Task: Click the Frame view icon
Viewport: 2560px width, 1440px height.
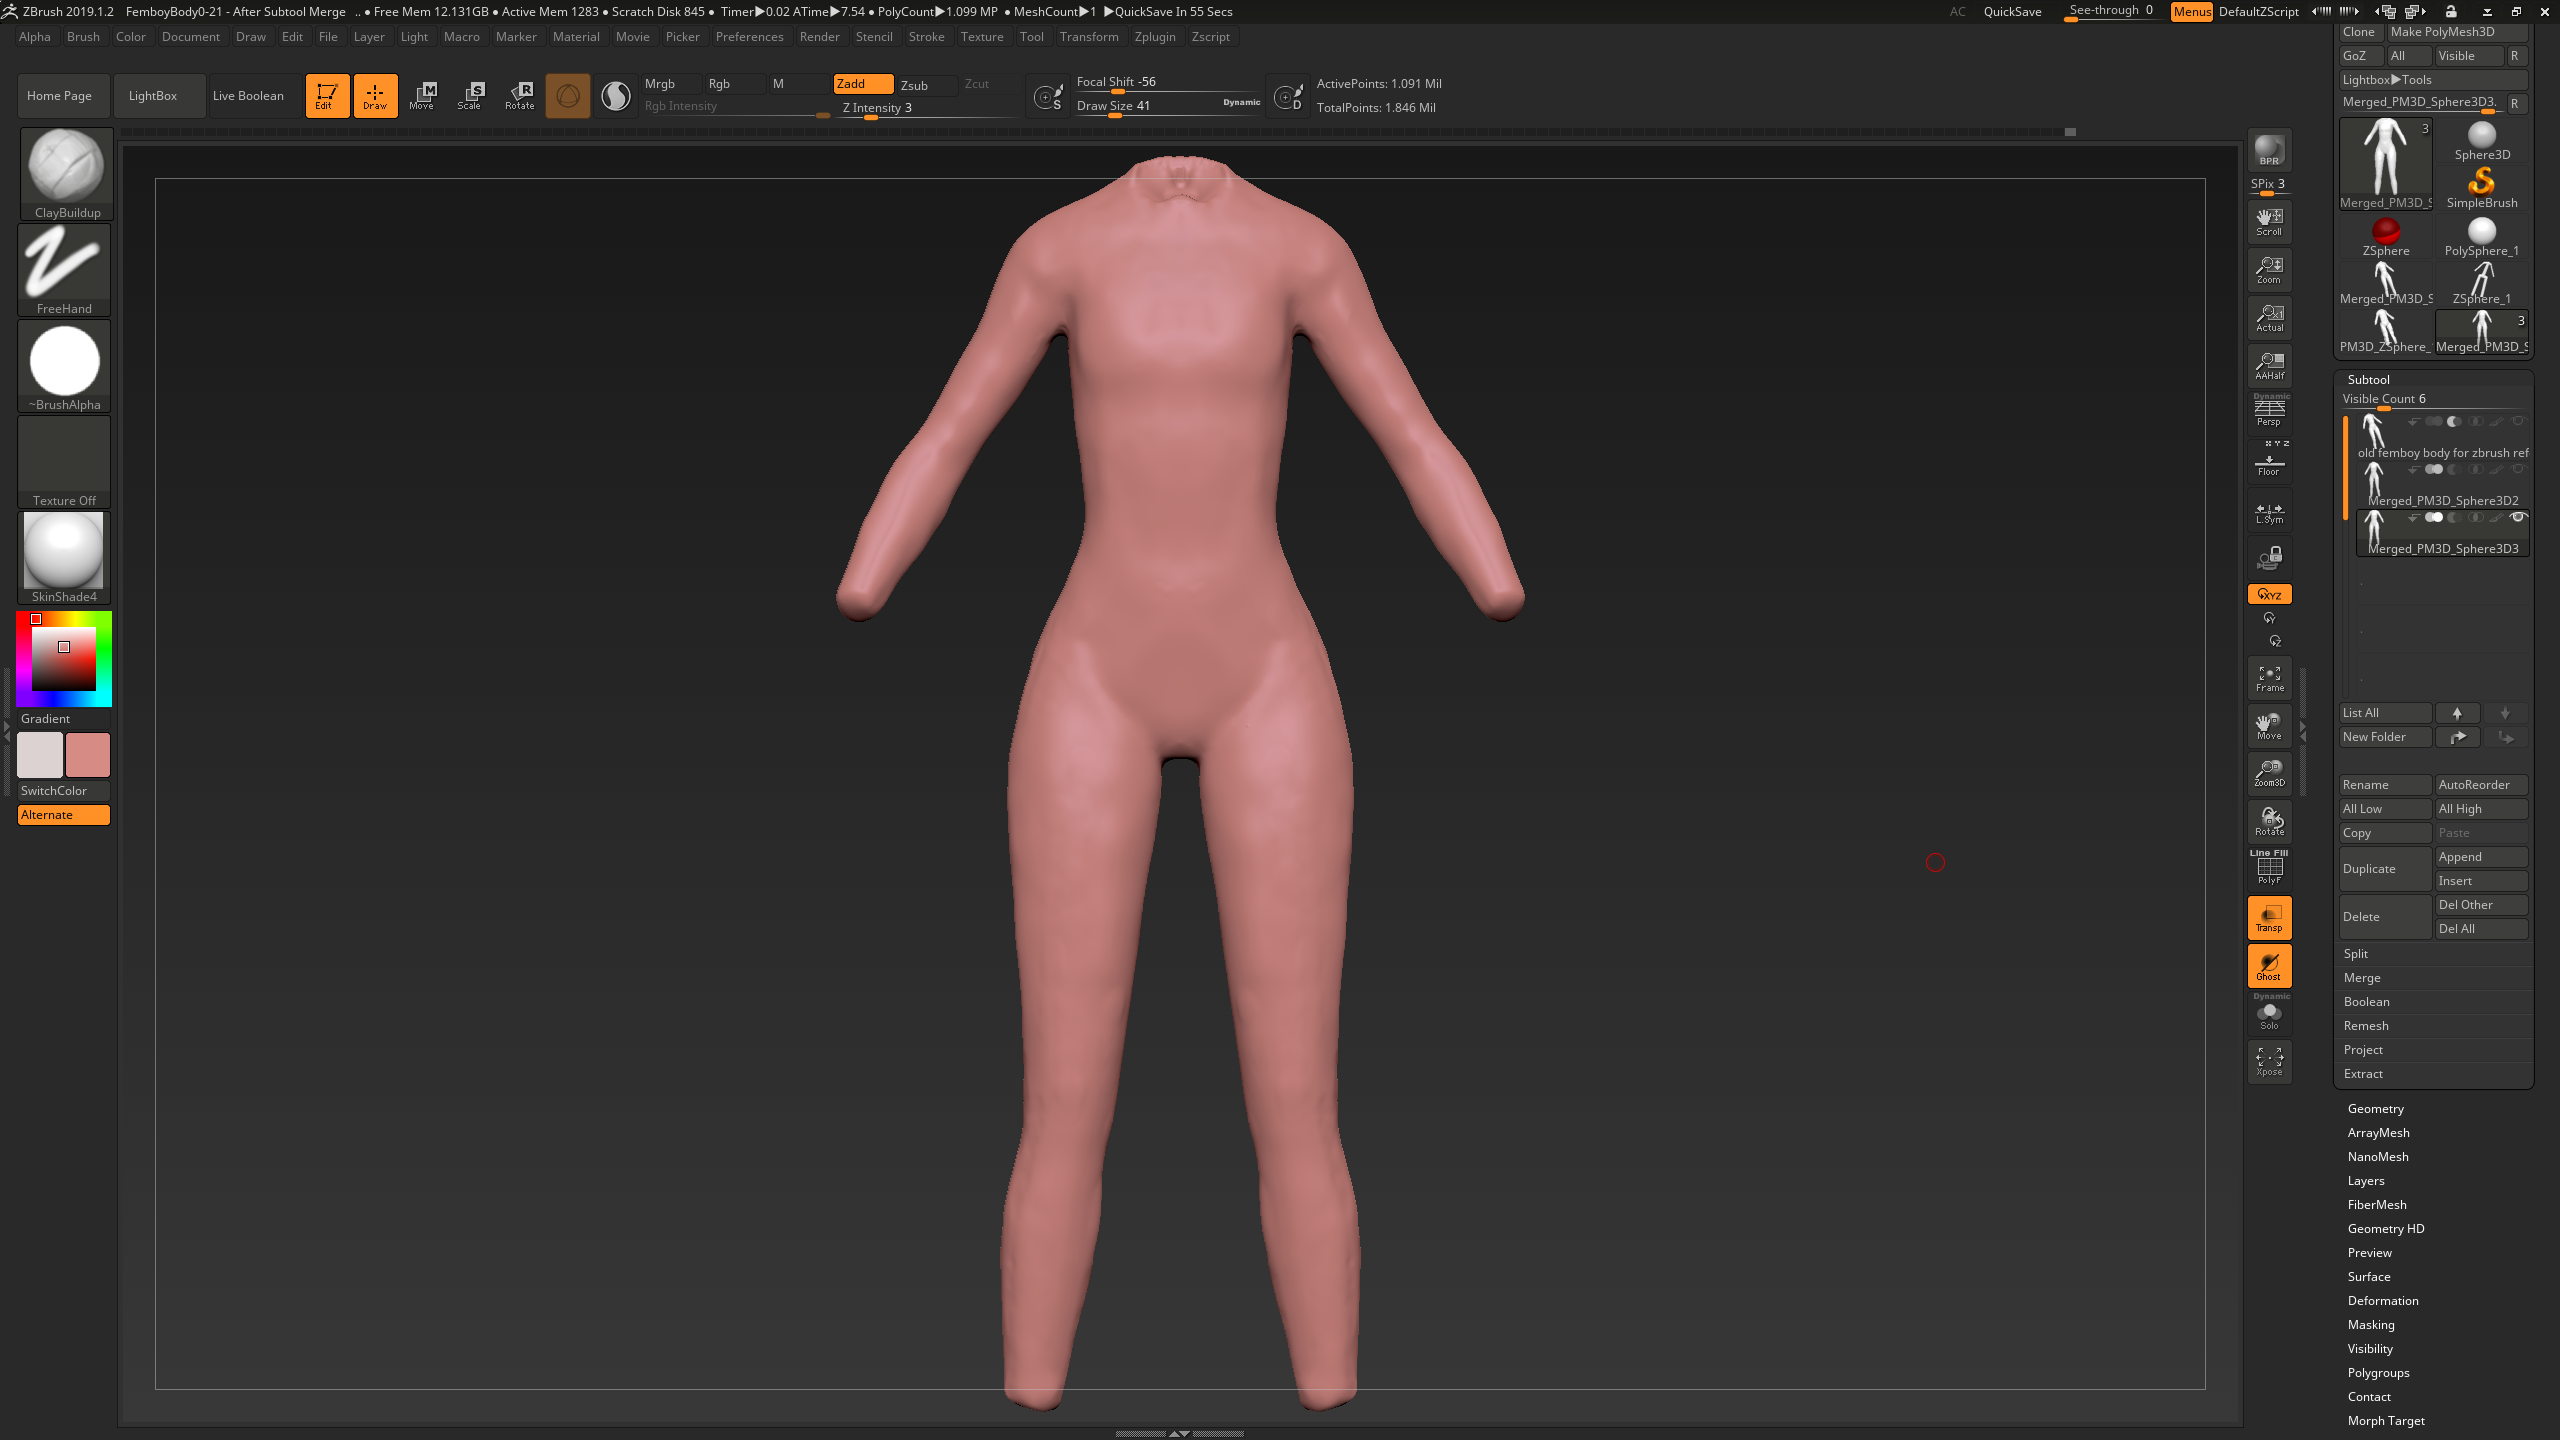Action: coord(2269,678)
